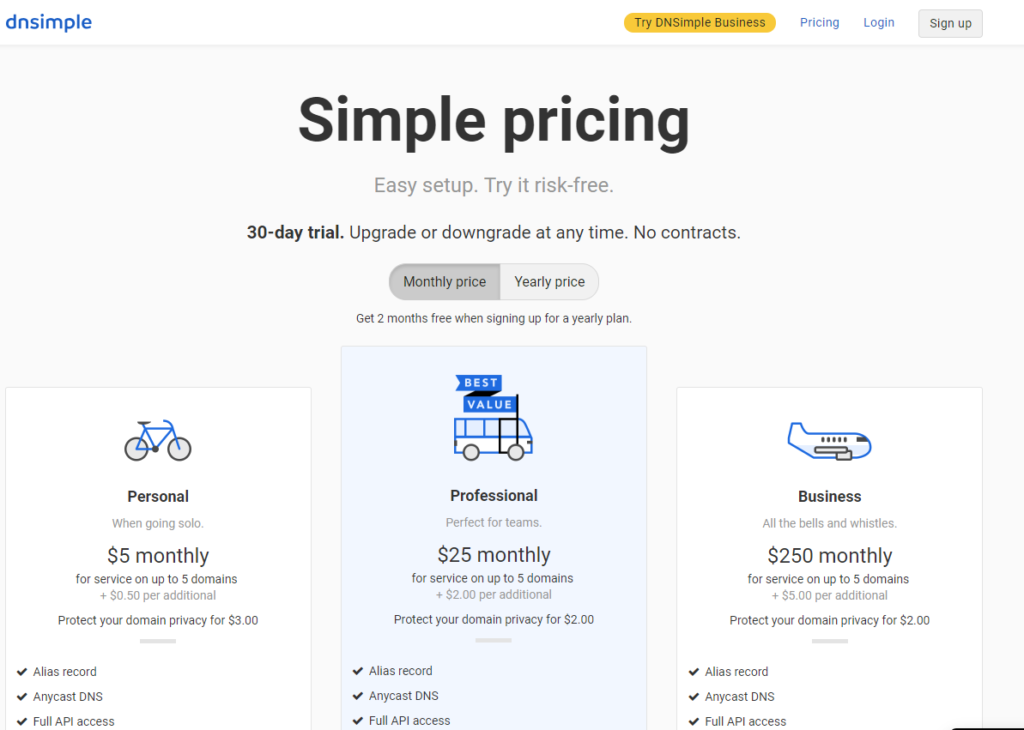
Task: Select the Business plan heading
Action: [x=829, y=496]
